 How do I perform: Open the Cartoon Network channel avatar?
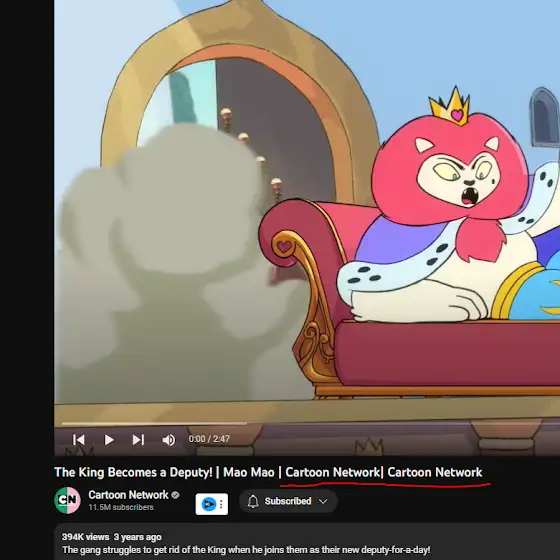(x=67, y=500)
